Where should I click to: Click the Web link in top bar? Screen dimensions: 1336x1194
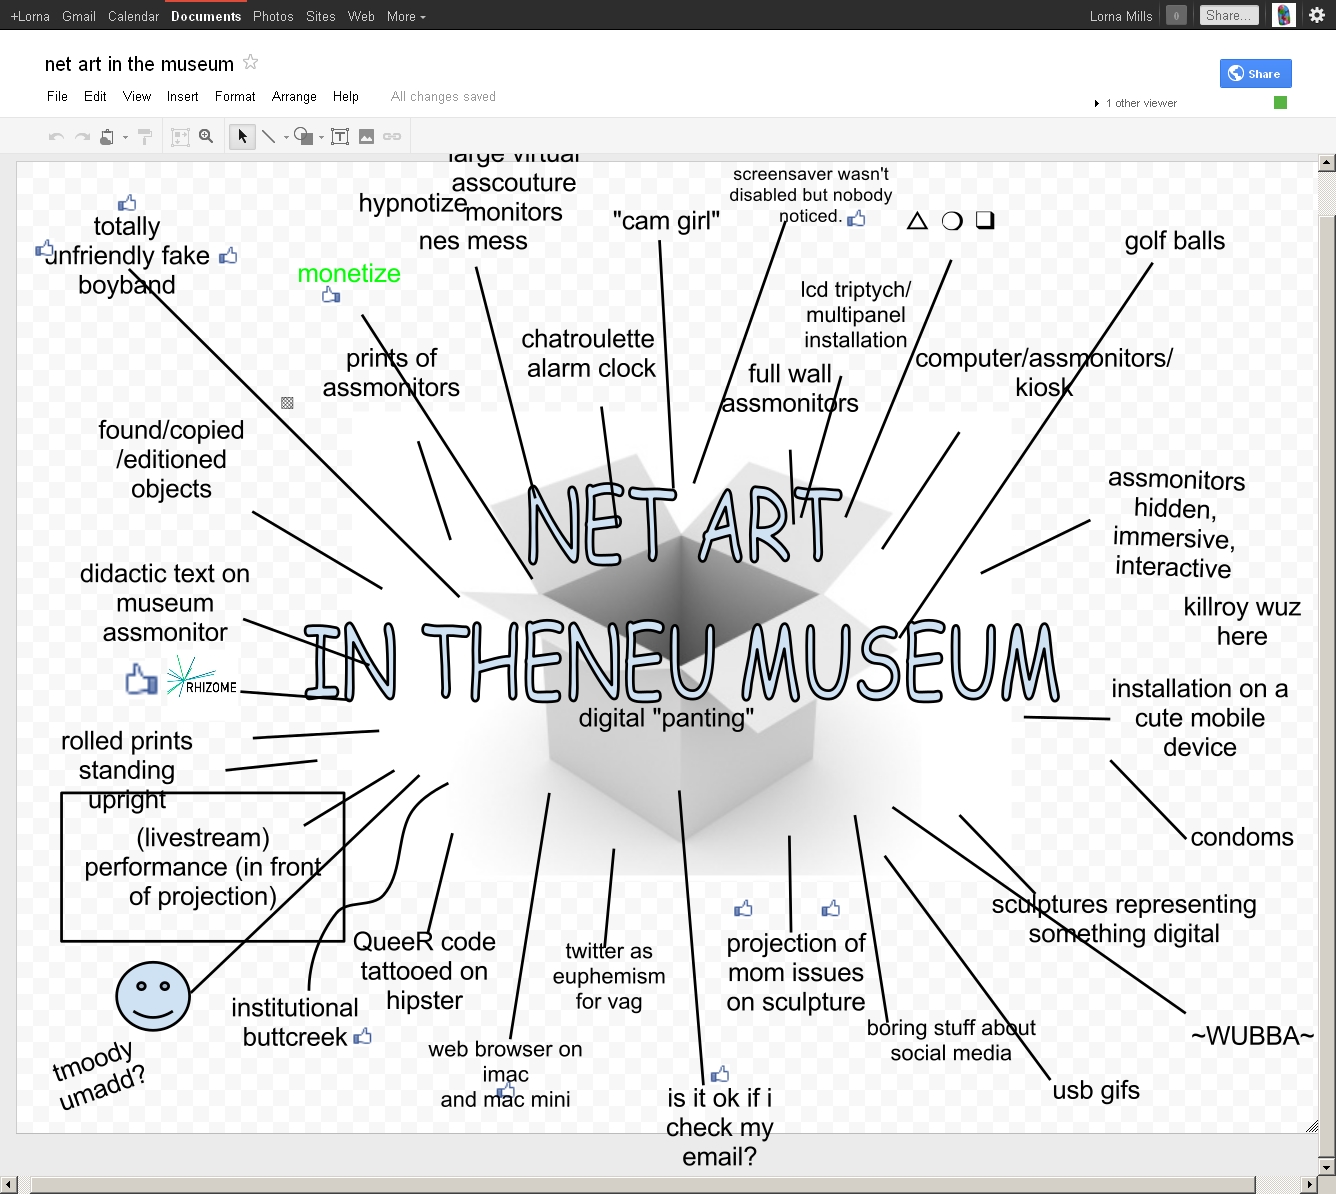click(x=361, y=16)
